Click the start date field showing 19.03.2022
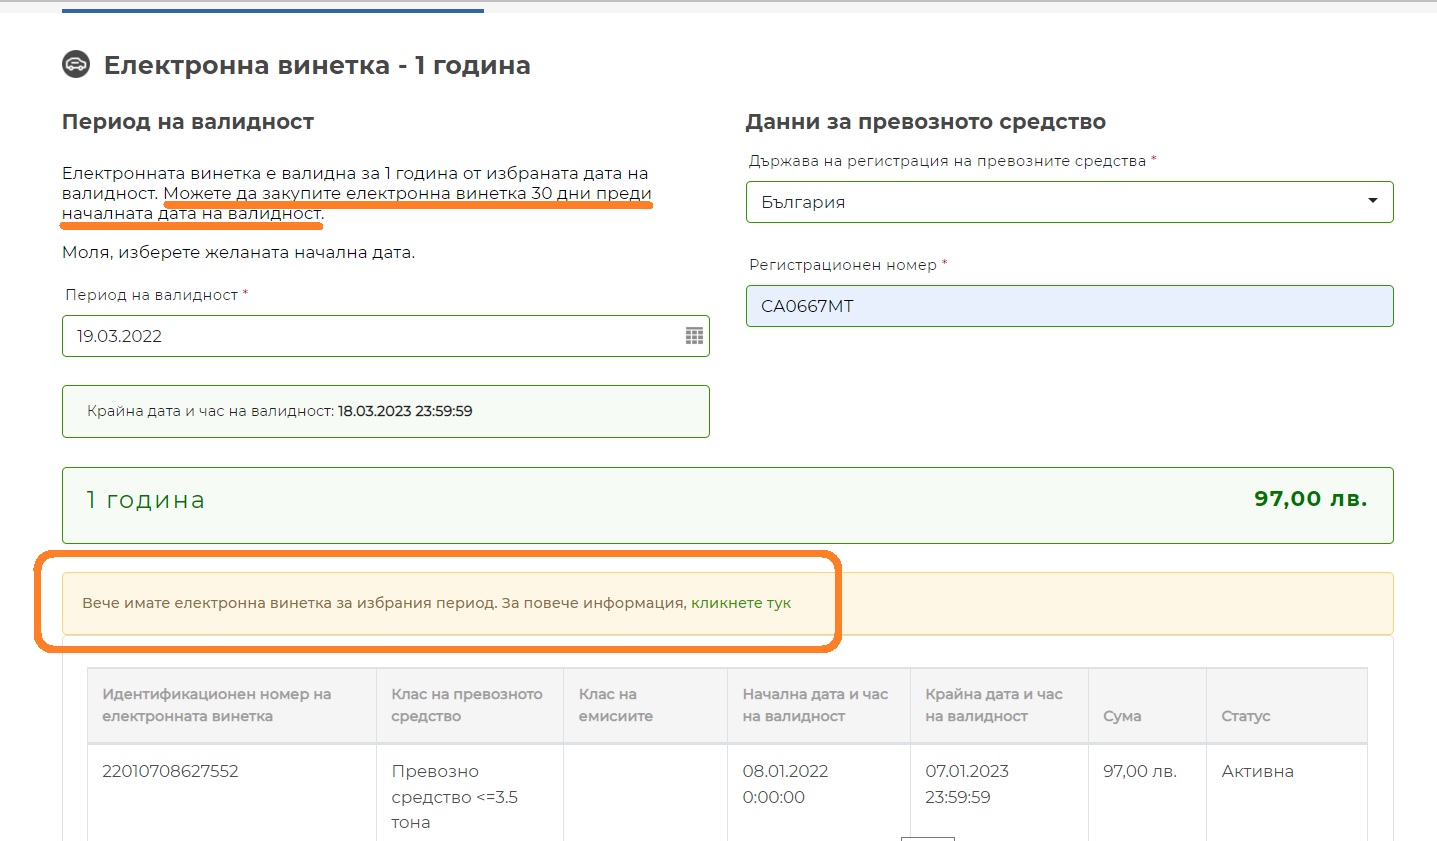 [370, 336]
